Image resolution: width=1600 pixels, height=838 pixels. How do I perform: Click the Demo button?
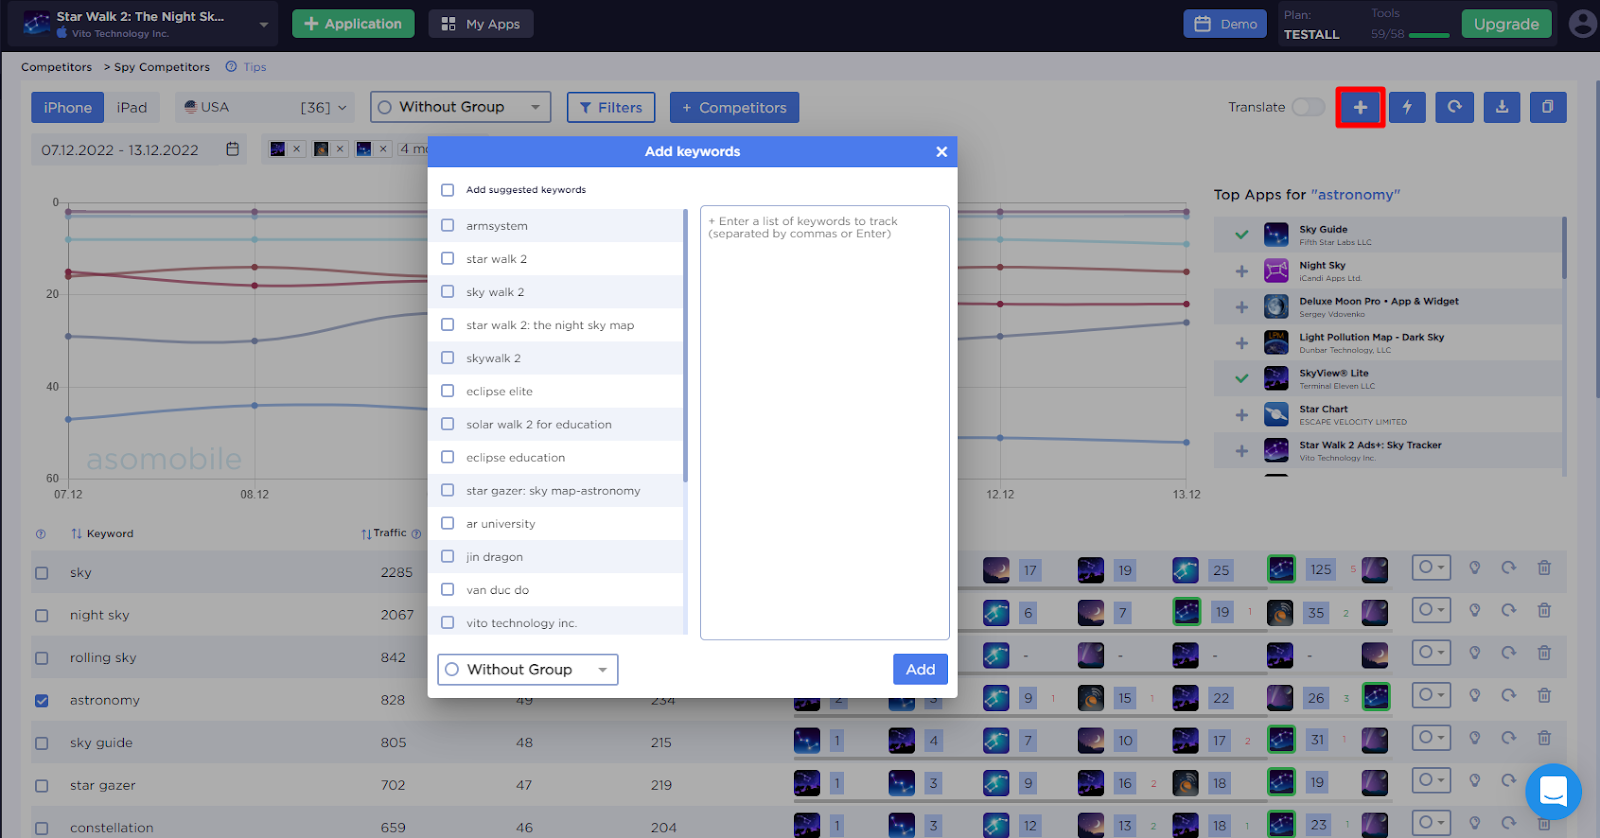point(1225,24)
